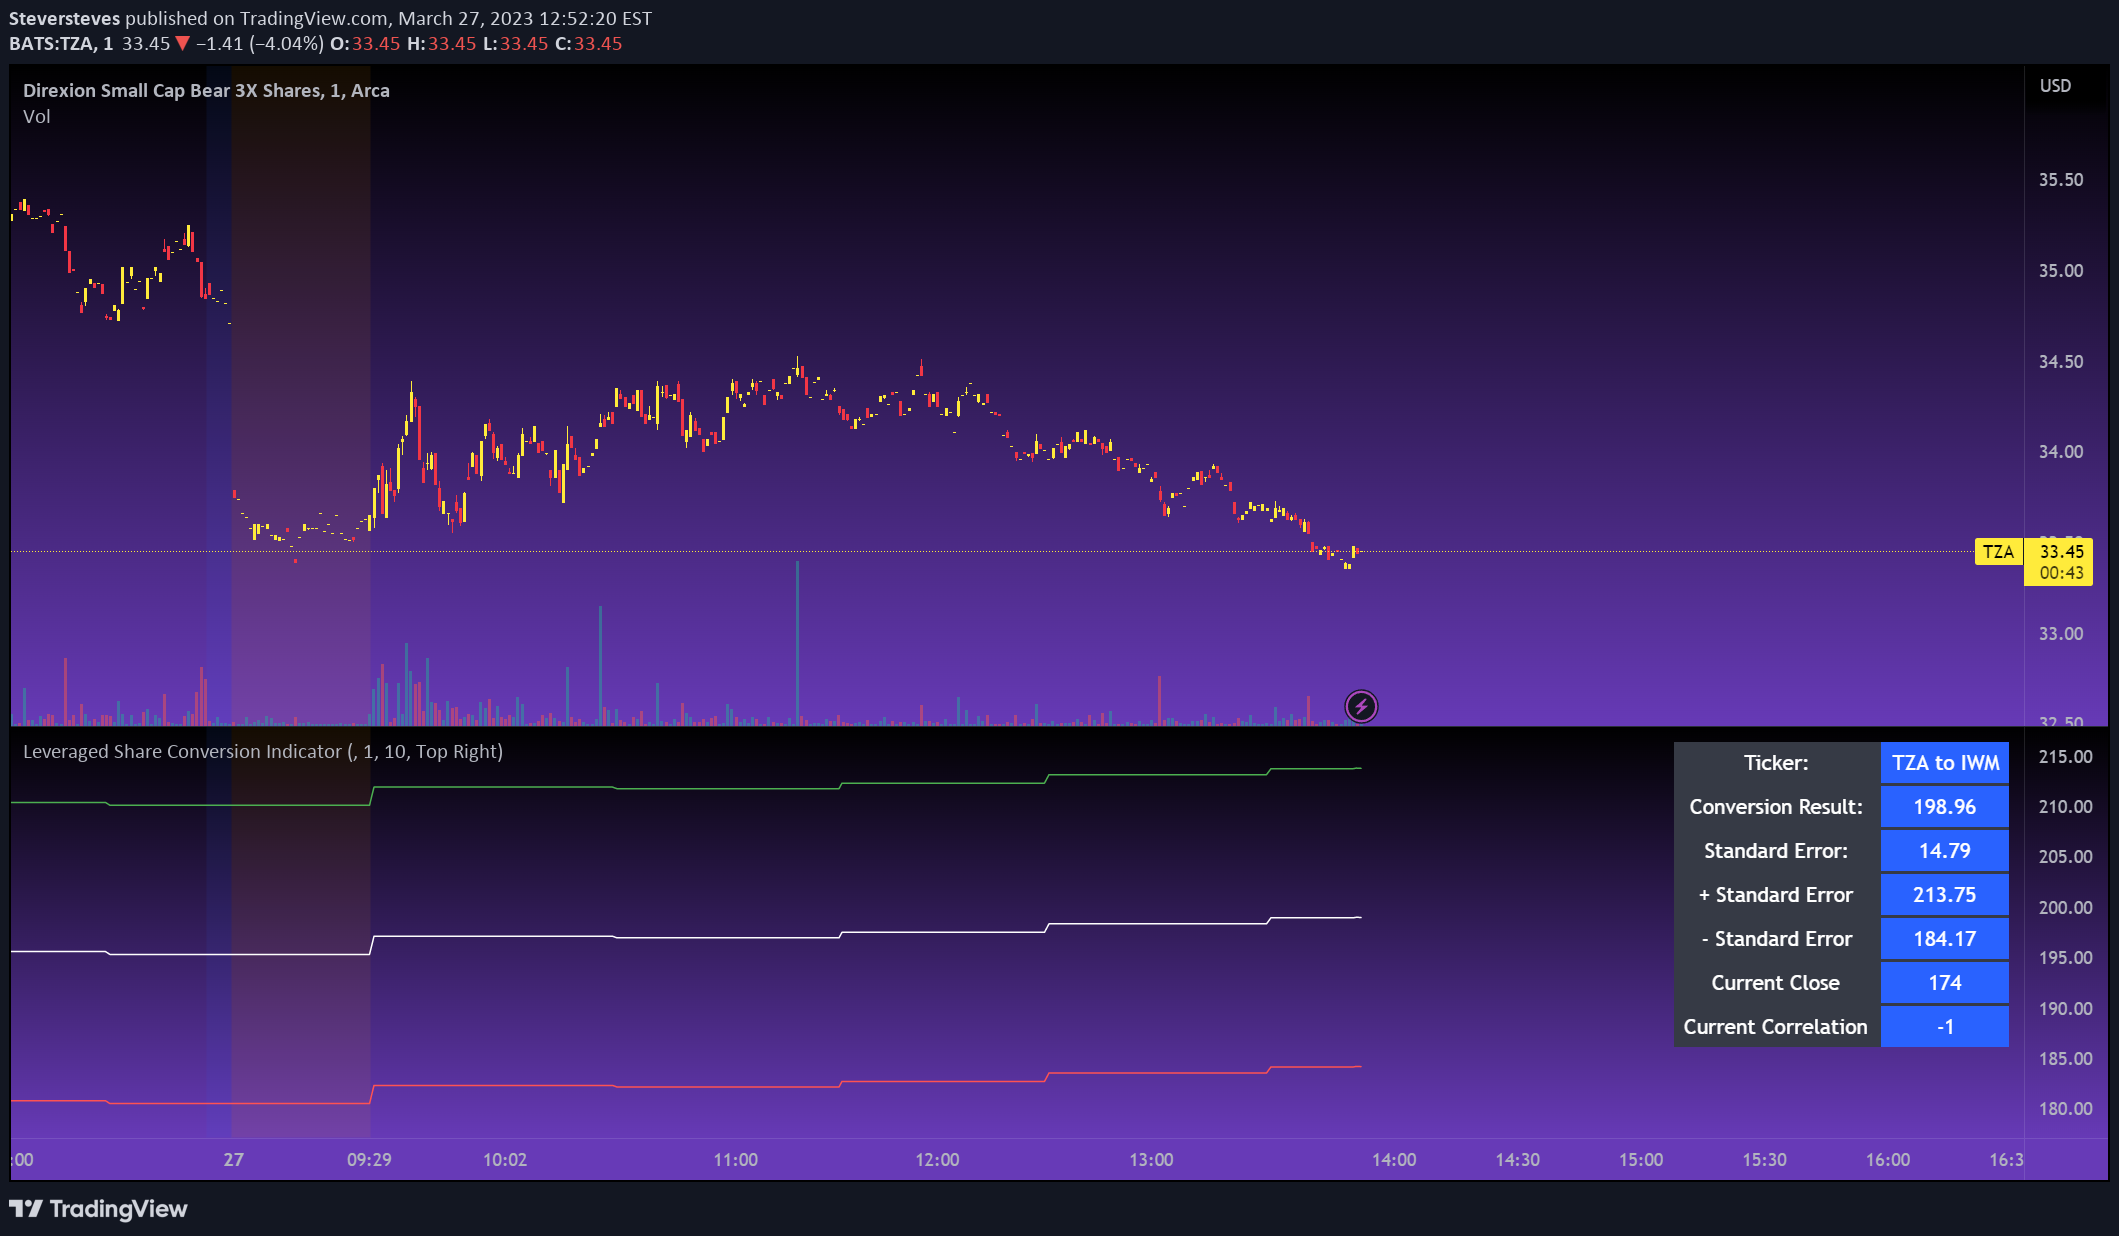2119x1236 pixels.
Task: Click the TradingView logo at bottom
Action: [98, 1209]
